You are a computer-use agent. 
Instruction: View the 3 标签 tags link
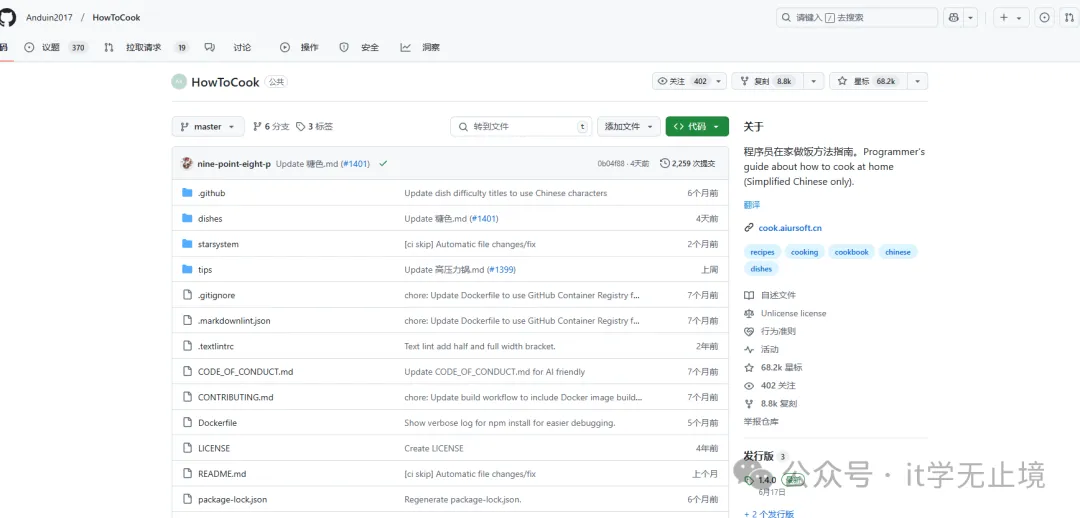coord(315,127)
